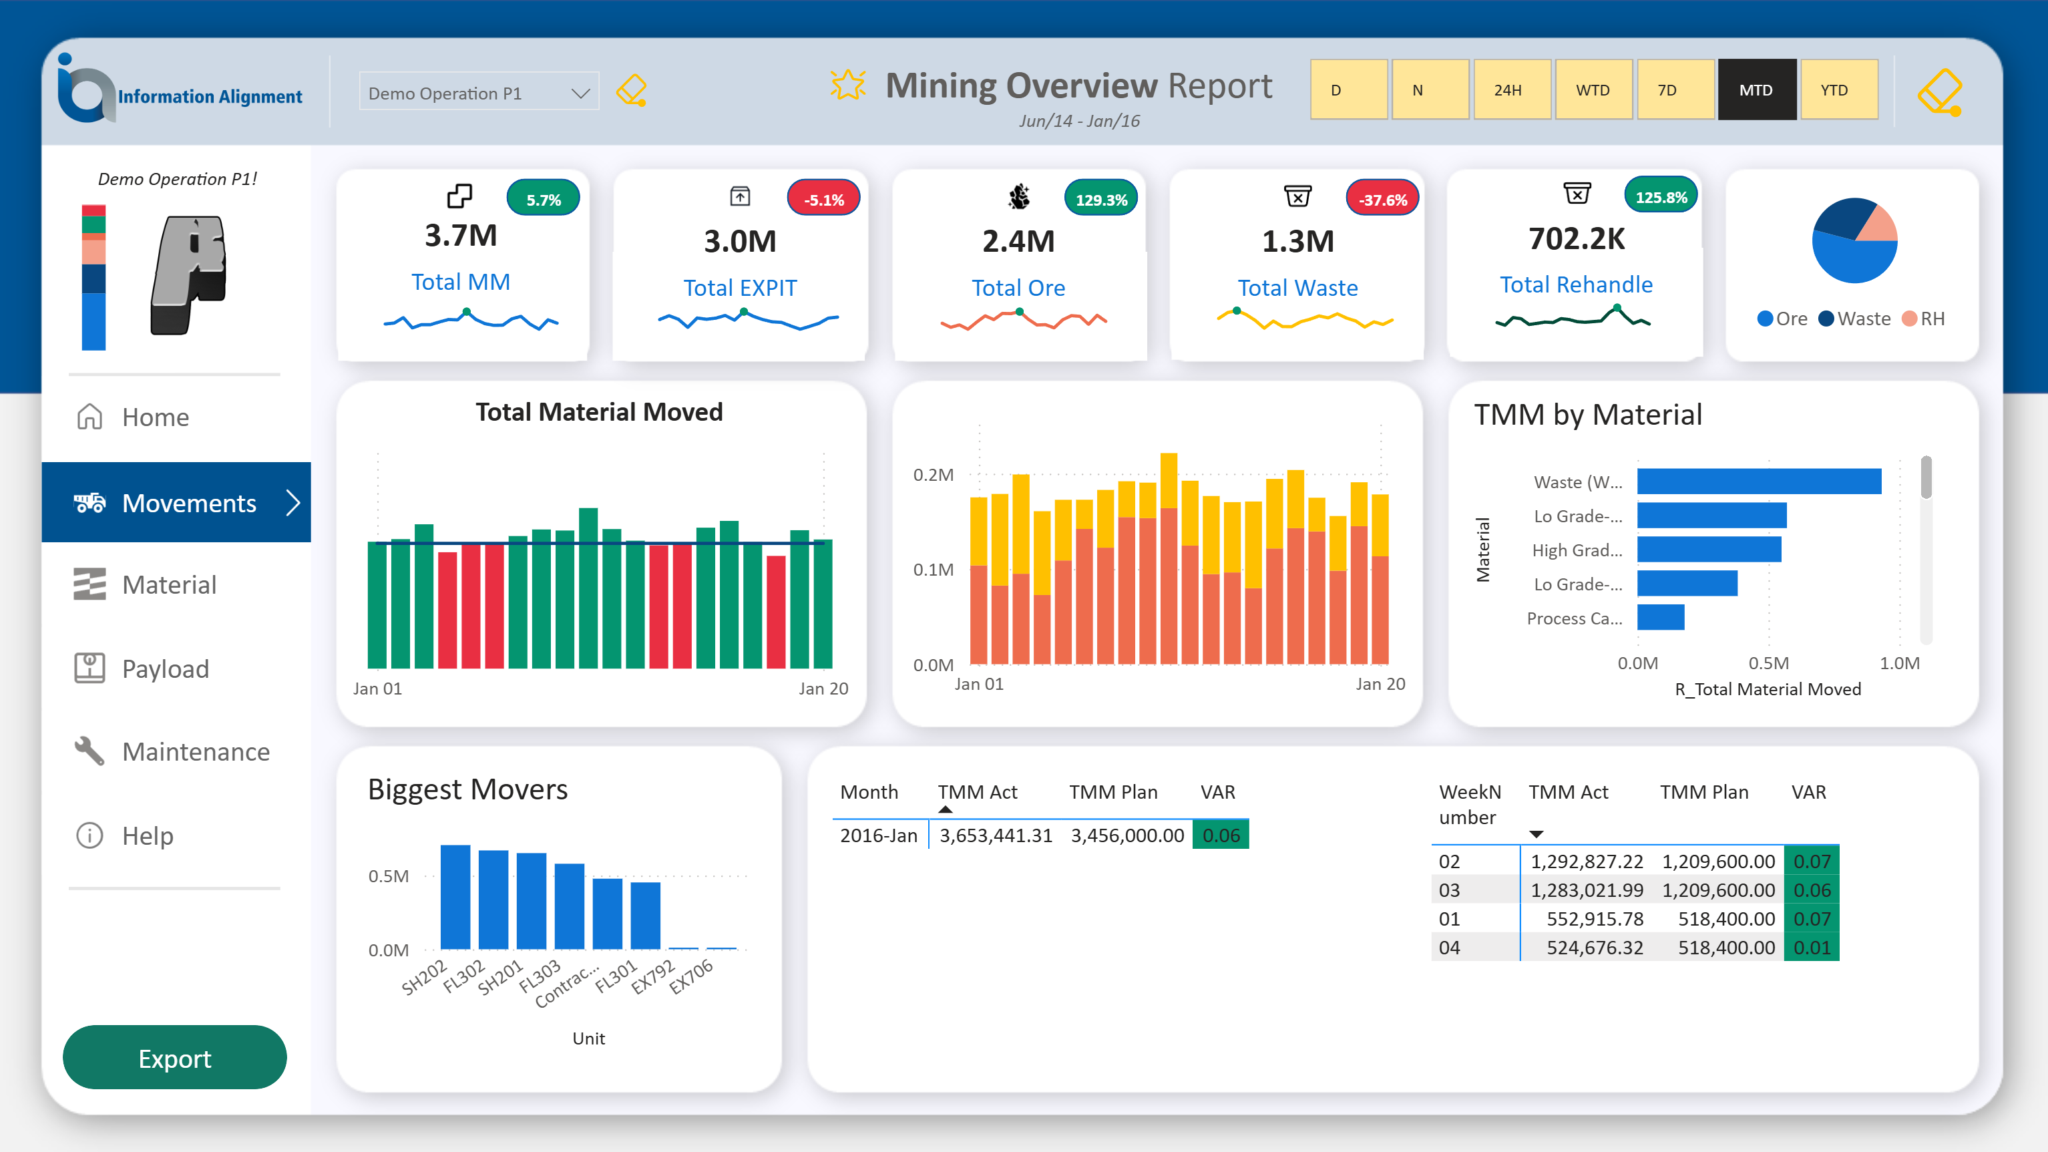Click the Home house icon

[90, 416]
